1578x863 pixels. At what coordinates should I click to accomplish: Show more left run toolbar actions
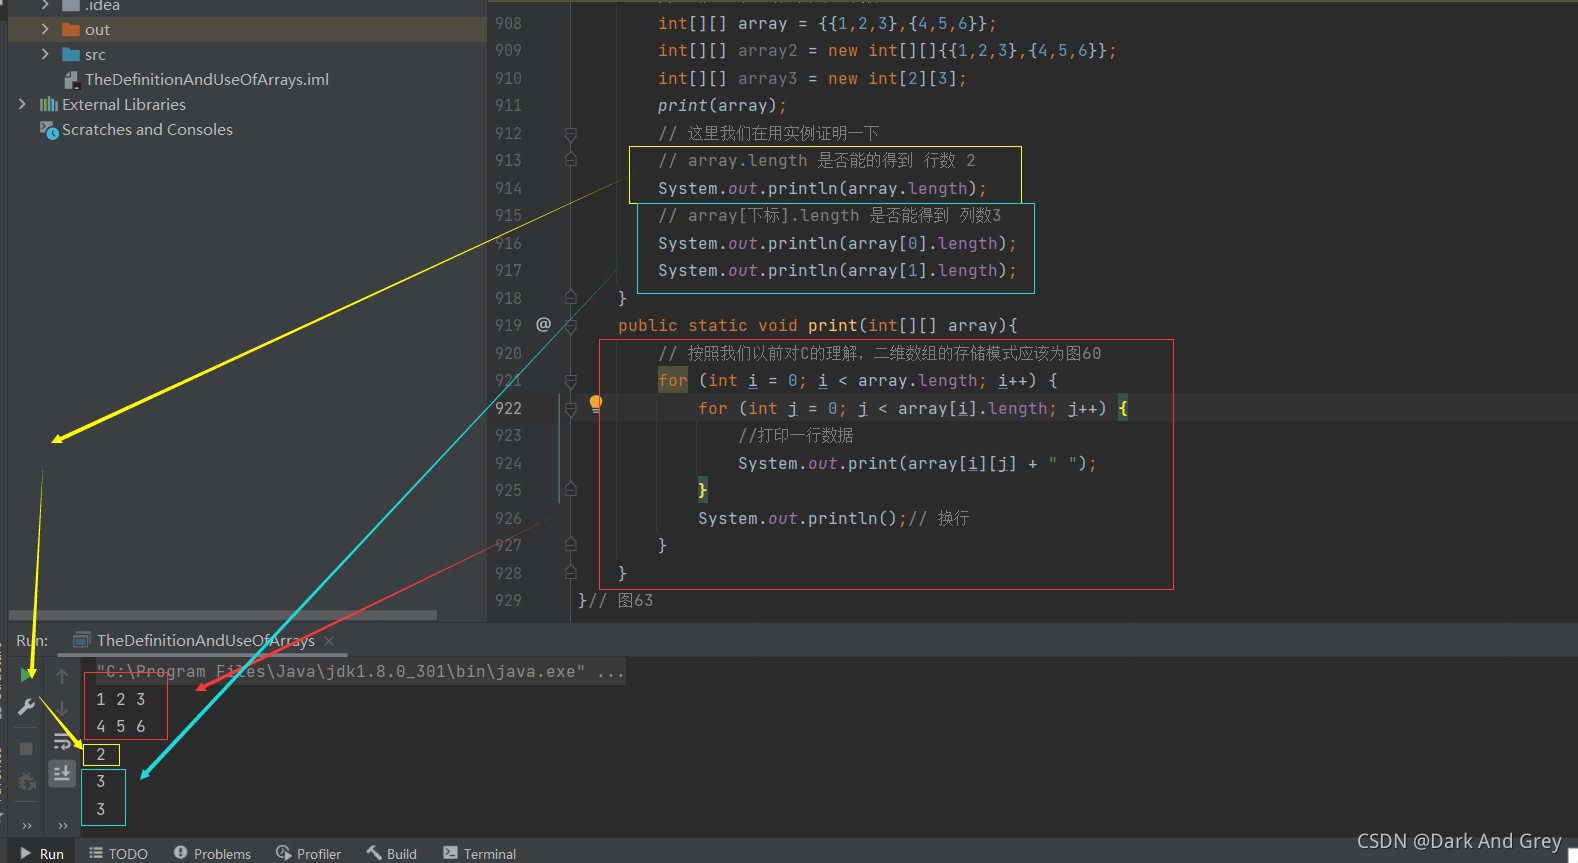pyautogui.click(x=27, y=825)
